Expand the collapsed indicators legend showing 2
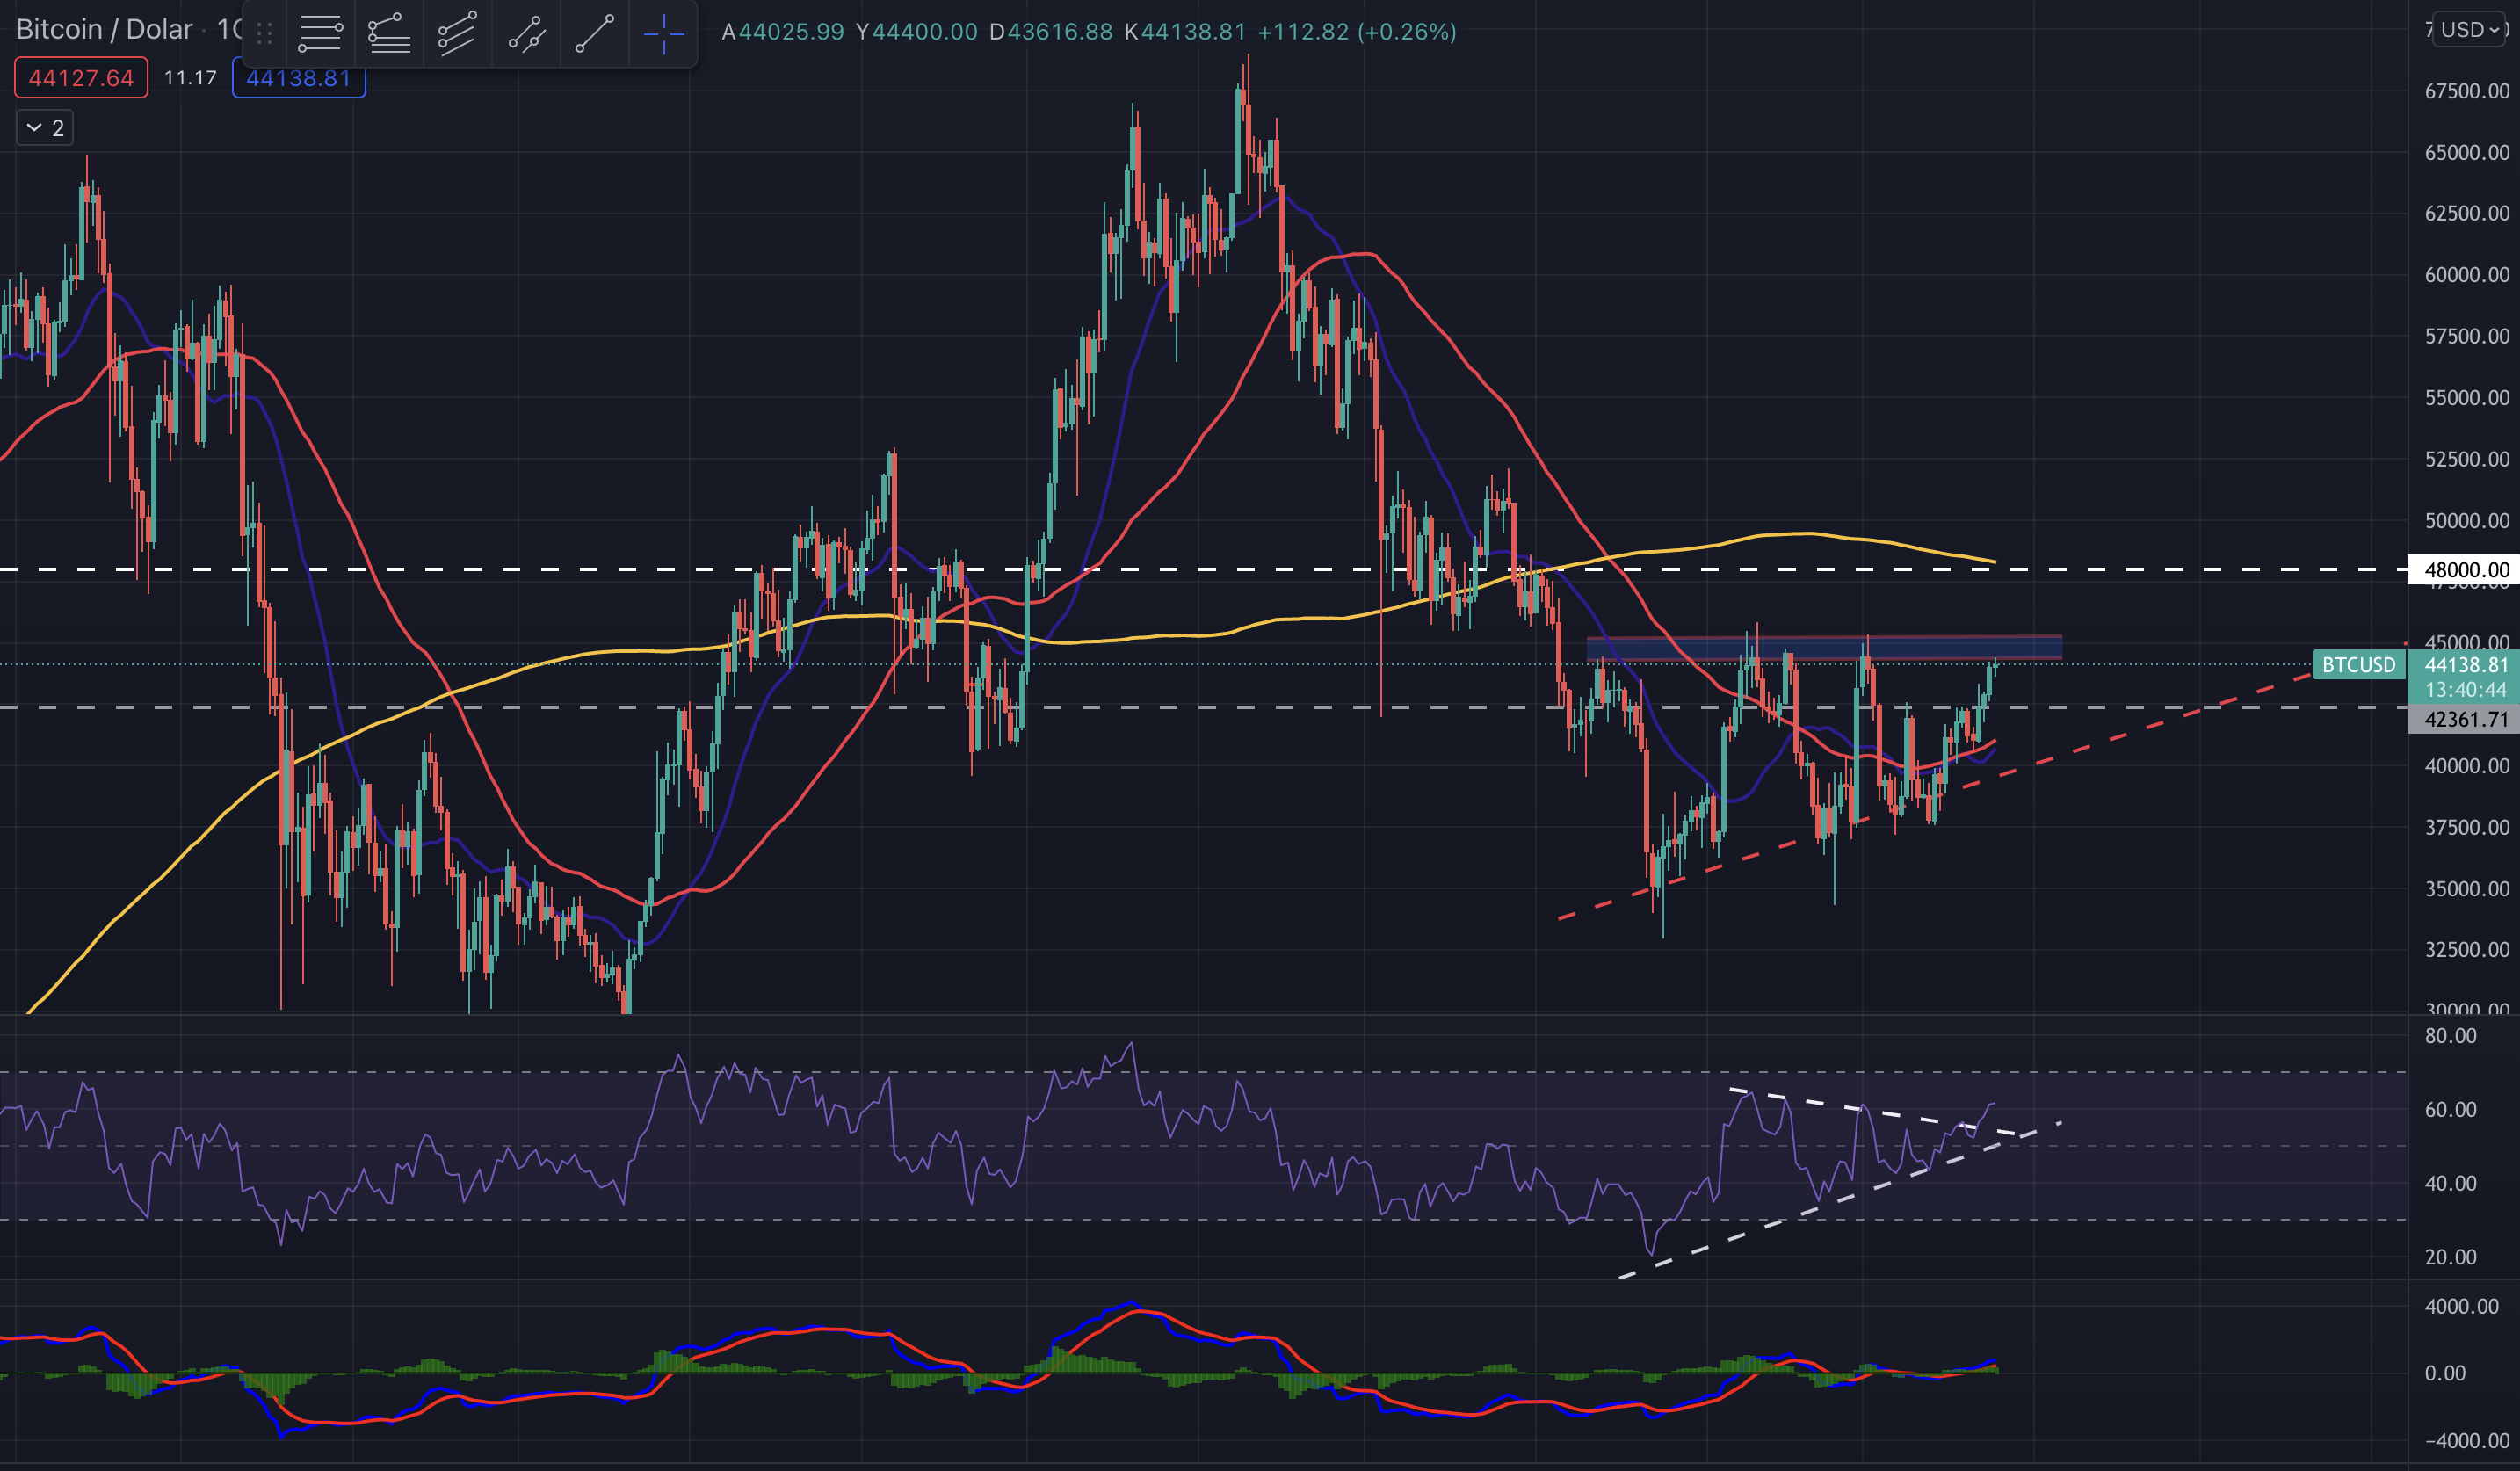Viewport: 2520px width, 1471px height. 45,128
